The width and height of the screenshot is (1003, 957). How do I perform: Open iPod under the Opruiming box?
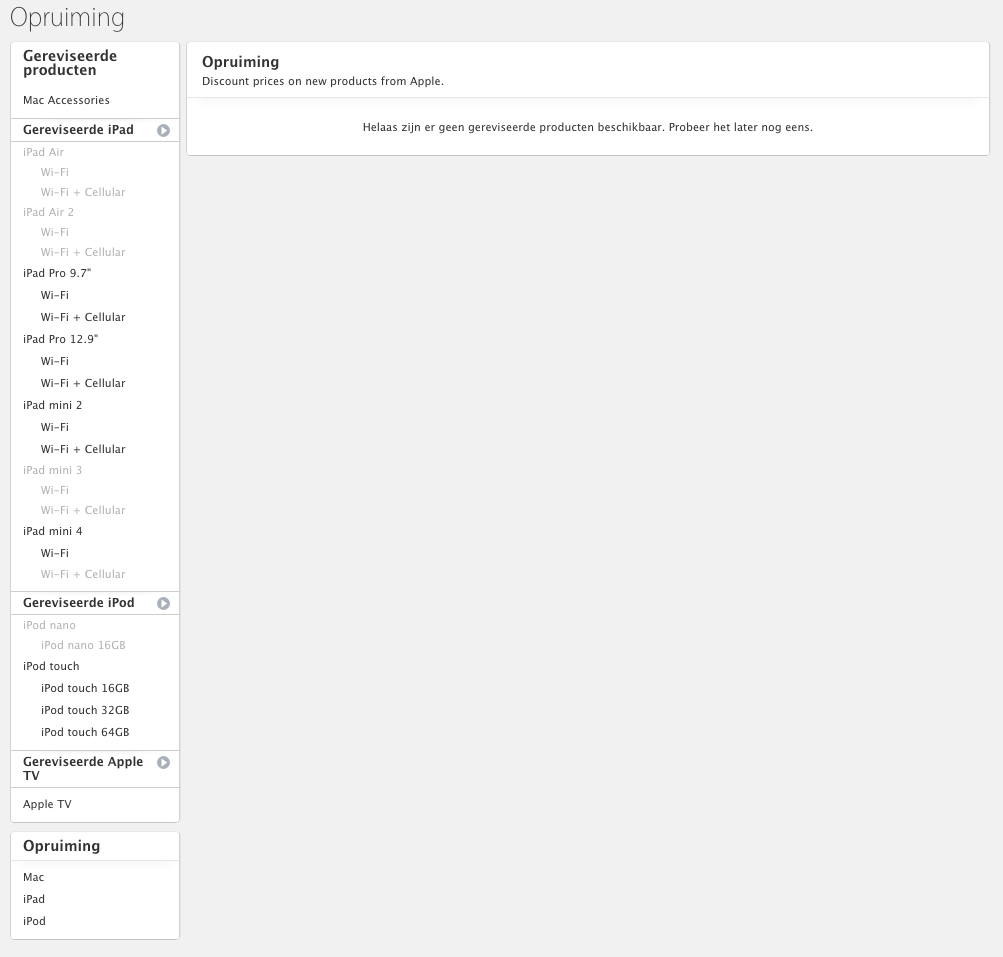point(35,921)
